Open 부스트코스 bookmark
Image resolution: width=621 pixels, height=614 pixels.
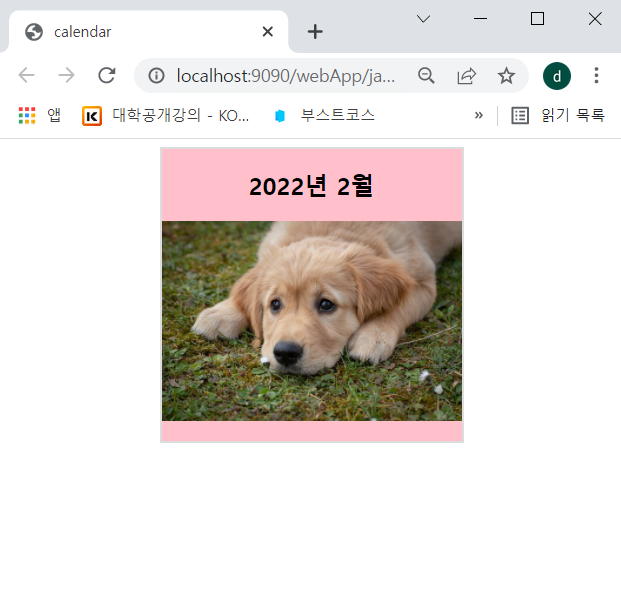tap(325, 115)
